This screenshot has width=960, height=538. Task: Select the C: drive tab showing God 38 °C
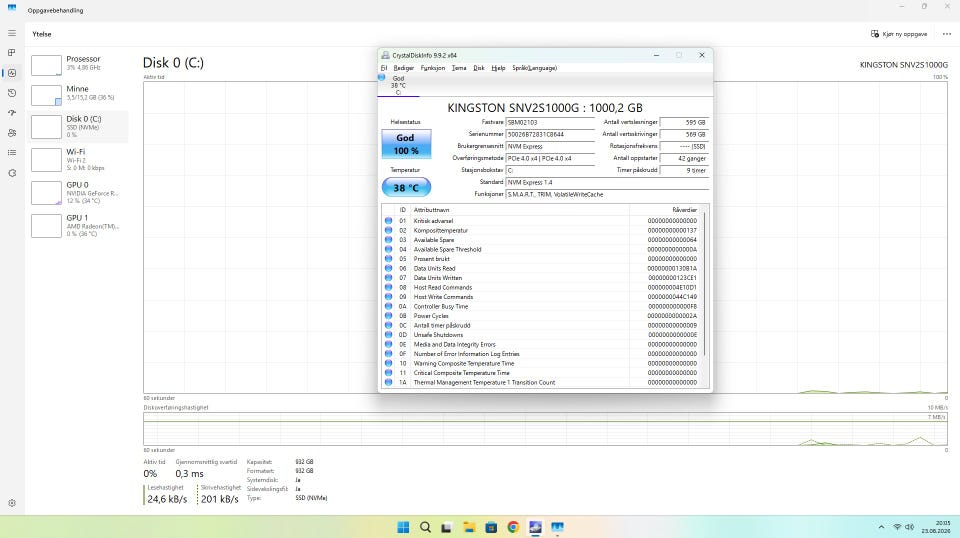pyautogui.click(x=398, y=85)
